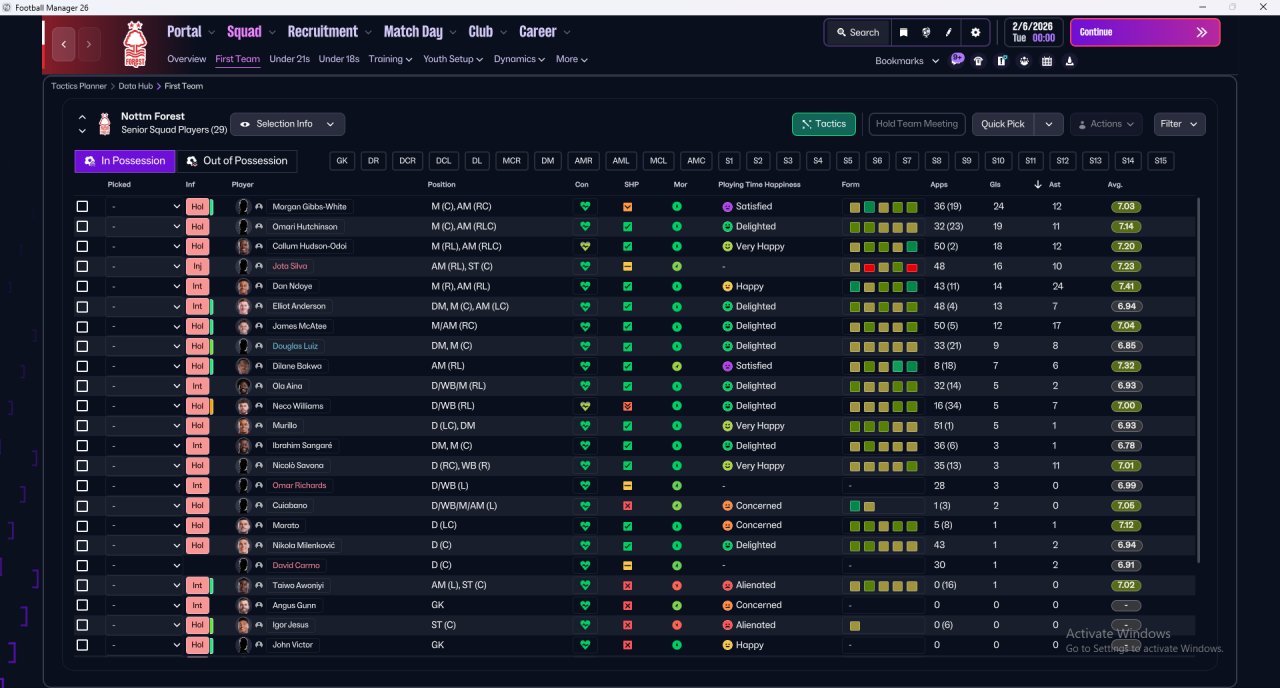Click the bookmark flag icon near Search
This screenshot has height=688, width=1280.
[x=904, y=32]
